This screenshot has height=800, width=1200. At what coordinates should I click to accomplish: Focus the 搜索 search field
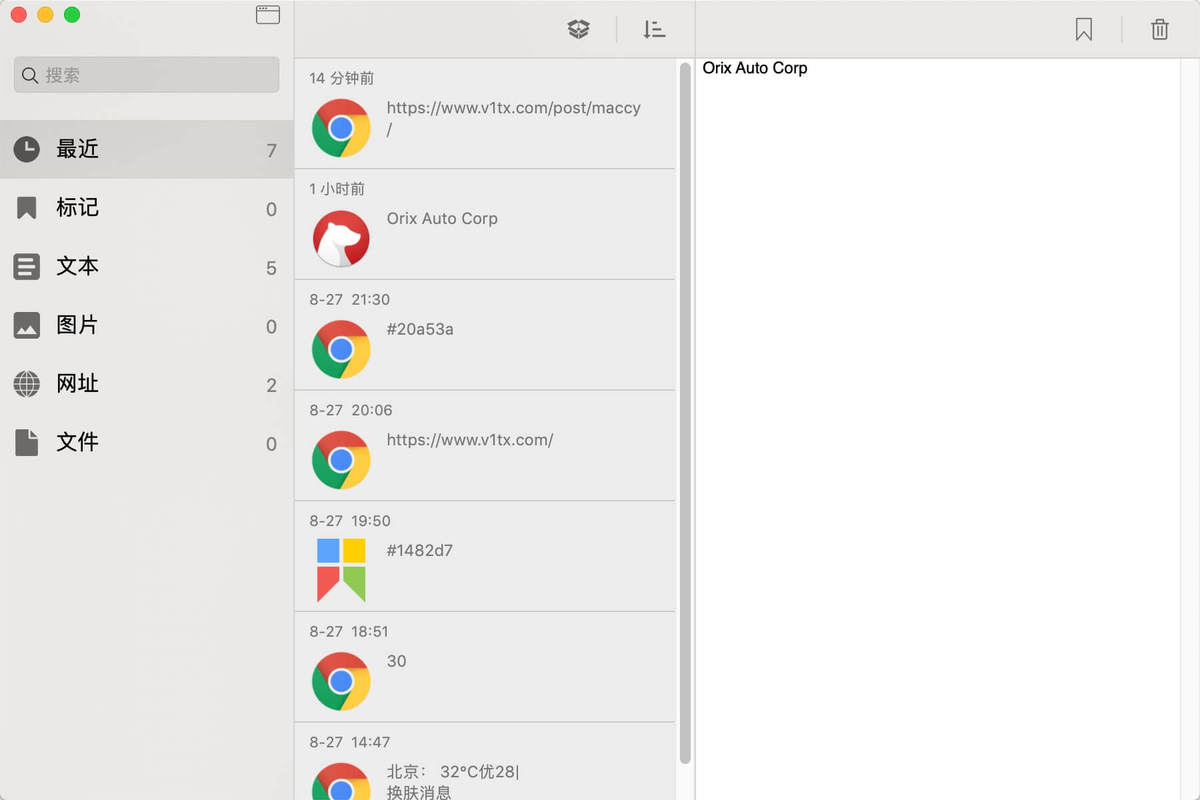pyautogui.click(x=147, y=75)
